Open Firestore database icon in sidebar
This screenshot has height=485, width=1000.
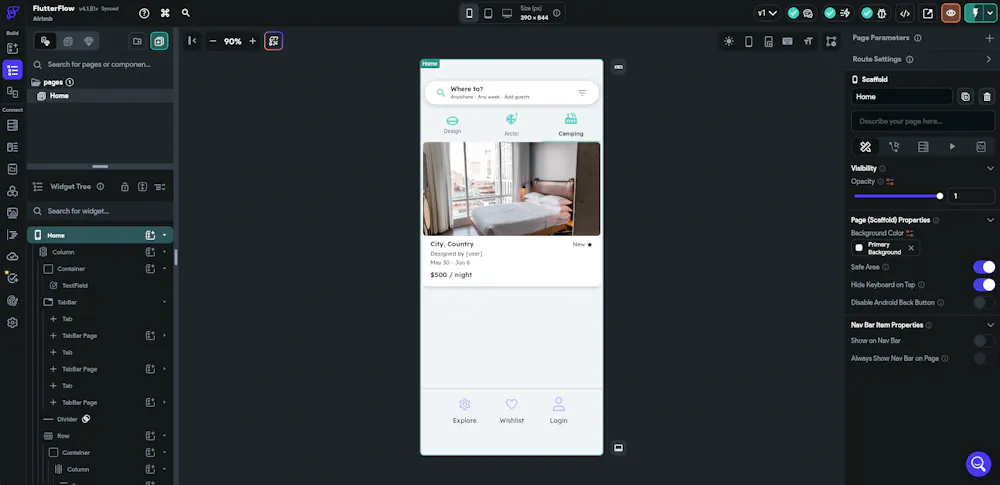tap(12, 125)
